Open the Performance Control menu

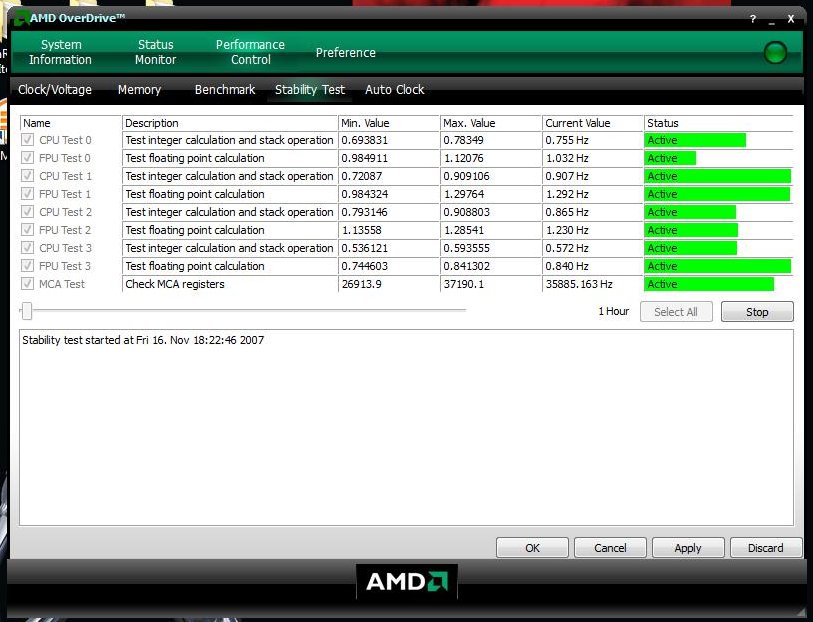click(250, 52)
